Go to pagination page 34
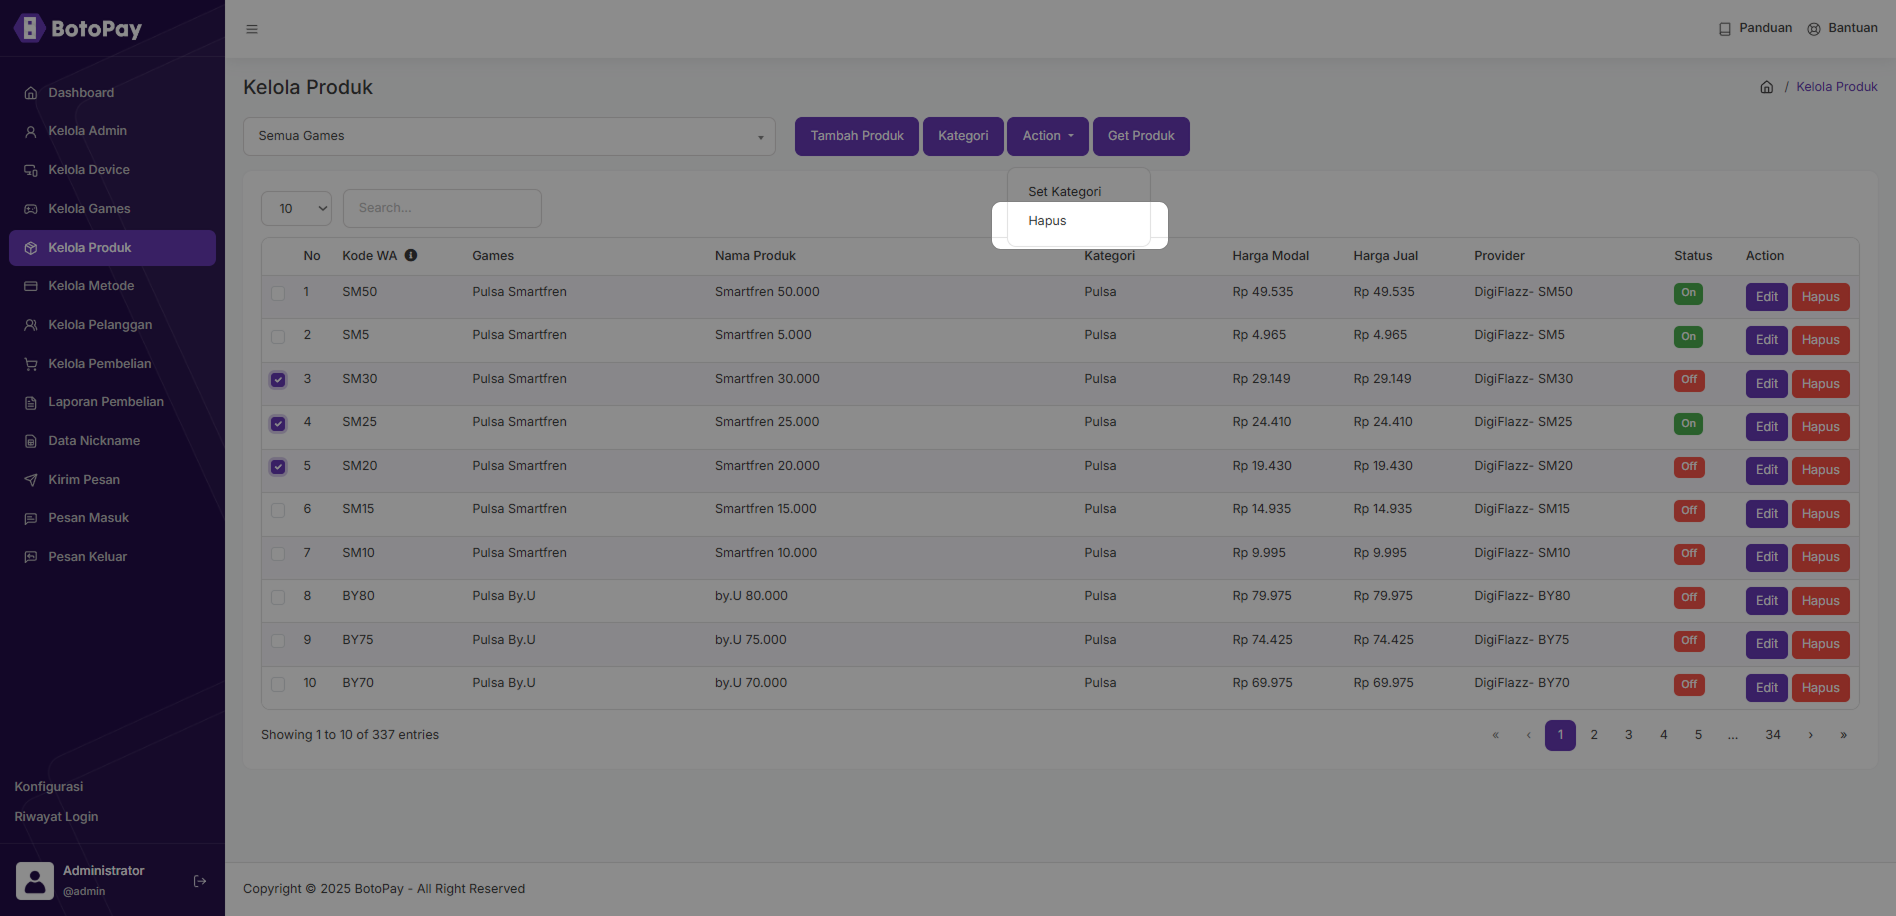1896x916 pixels. pyautogui.click(x=1773, y=735)
